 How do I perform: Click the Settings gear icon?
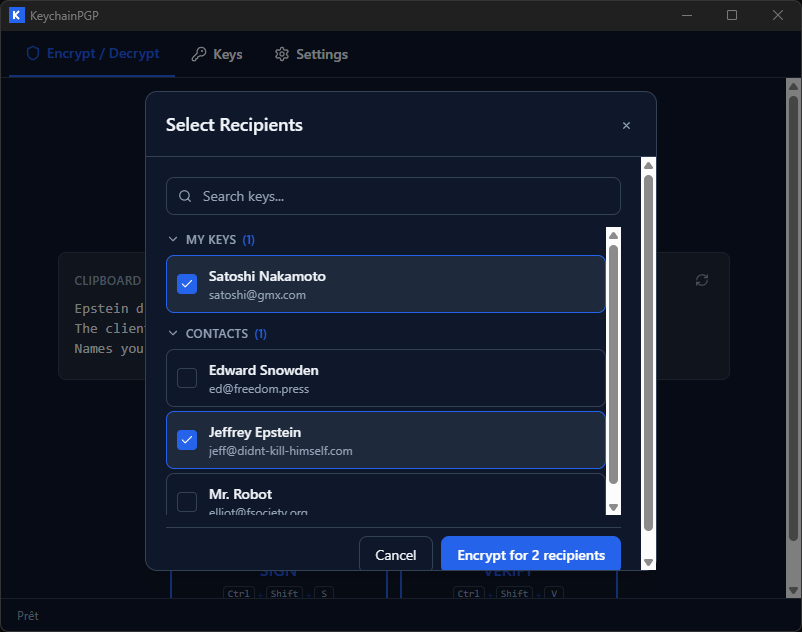coord(281,54)
